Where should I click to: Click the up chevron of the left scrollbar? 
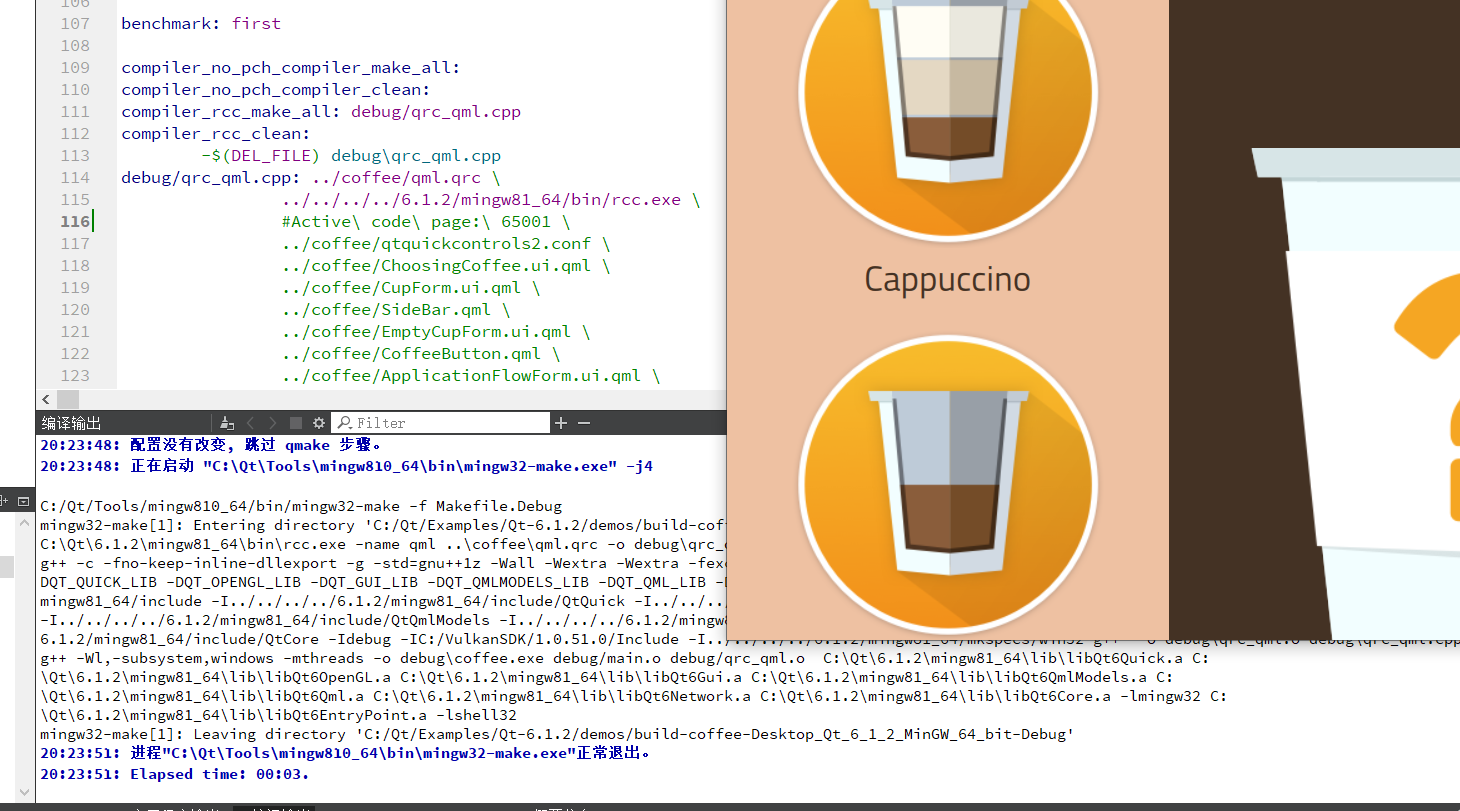tap(23, 521)
